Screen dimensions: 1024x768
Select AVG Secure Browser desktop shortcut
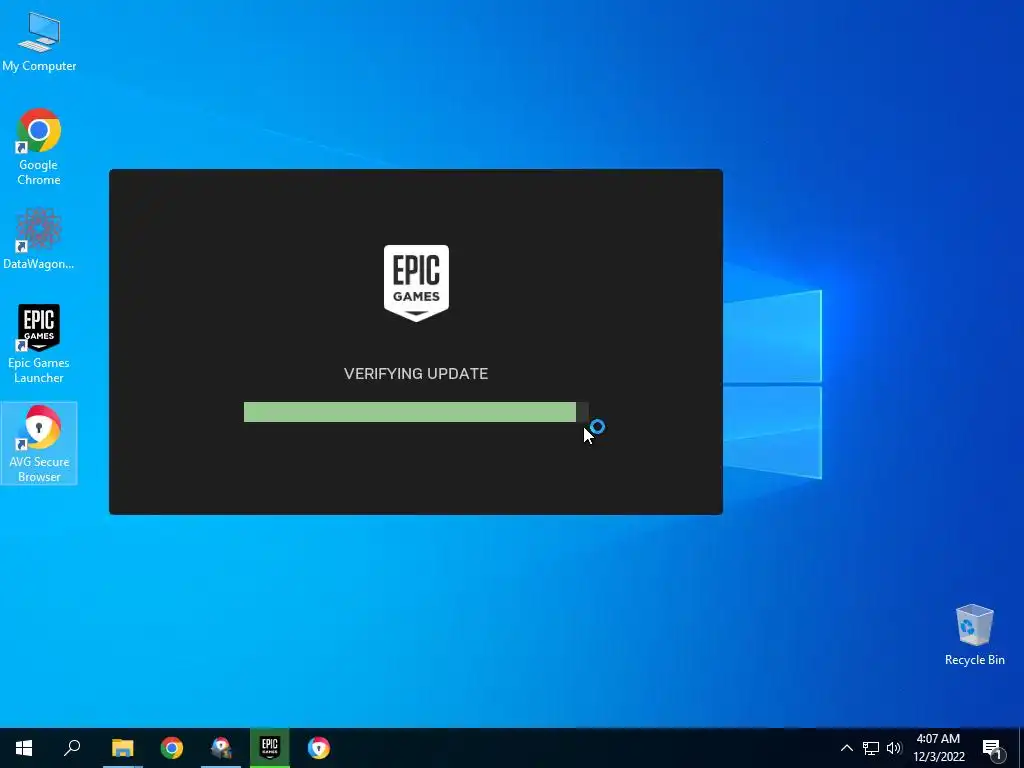tap(39, 443)
